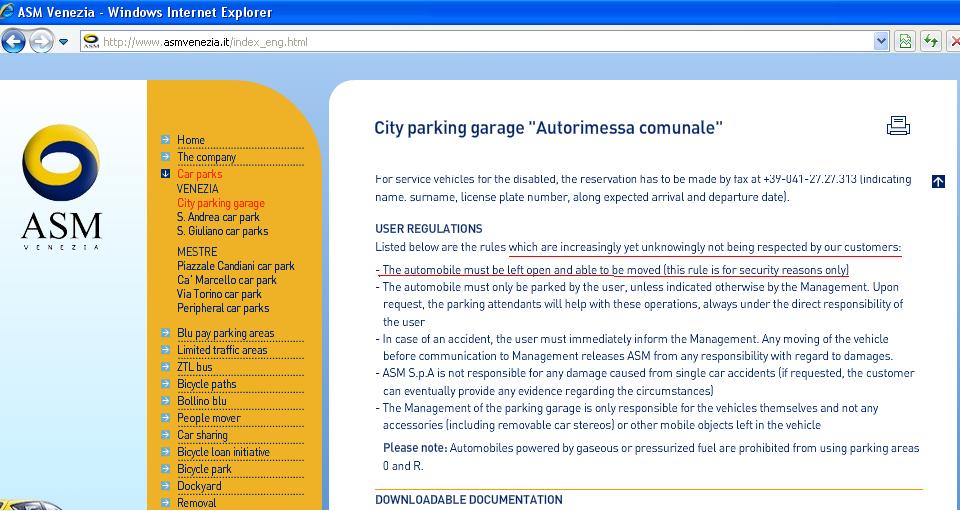
Task: Open Bicycle loan initiative menu item
Action: click(223, 452)
